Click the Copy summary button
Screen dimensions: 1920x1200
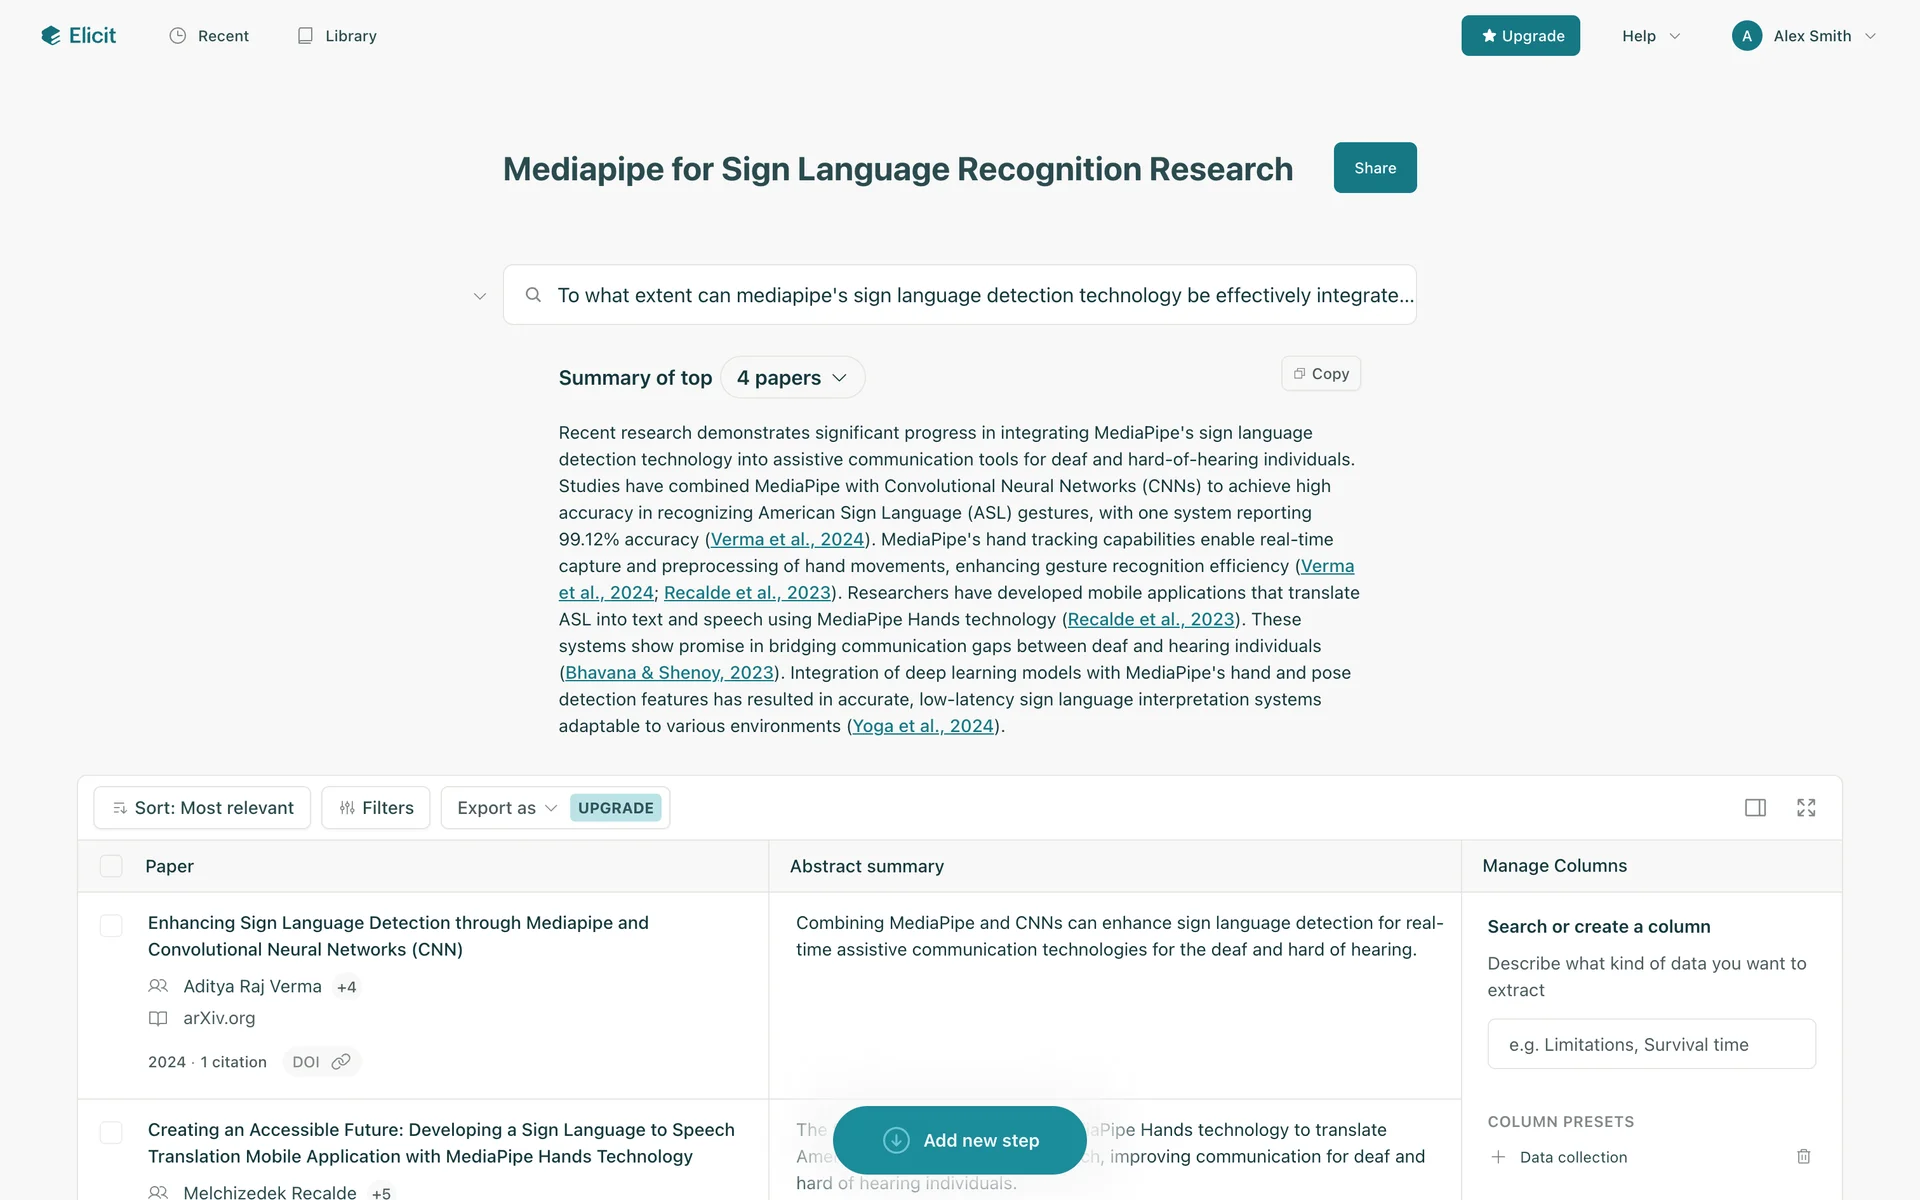(x=1321, y=374)
